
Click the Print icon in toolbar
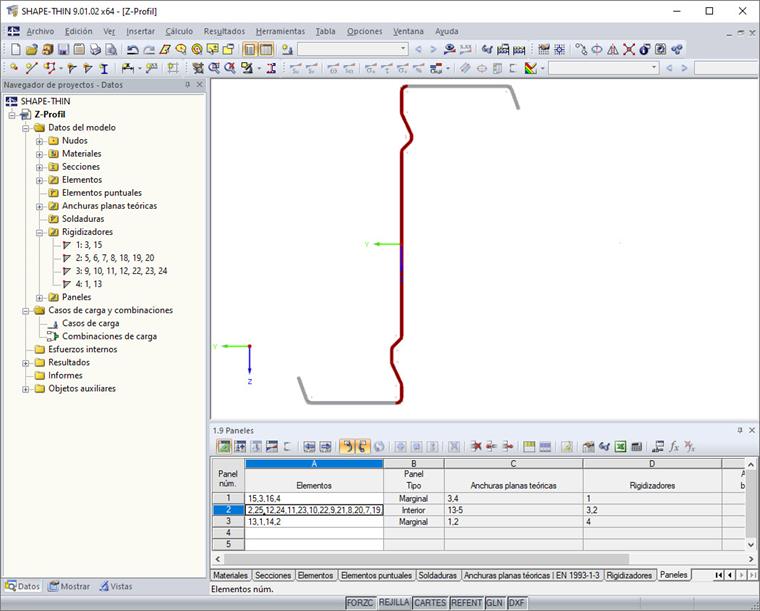95,49
